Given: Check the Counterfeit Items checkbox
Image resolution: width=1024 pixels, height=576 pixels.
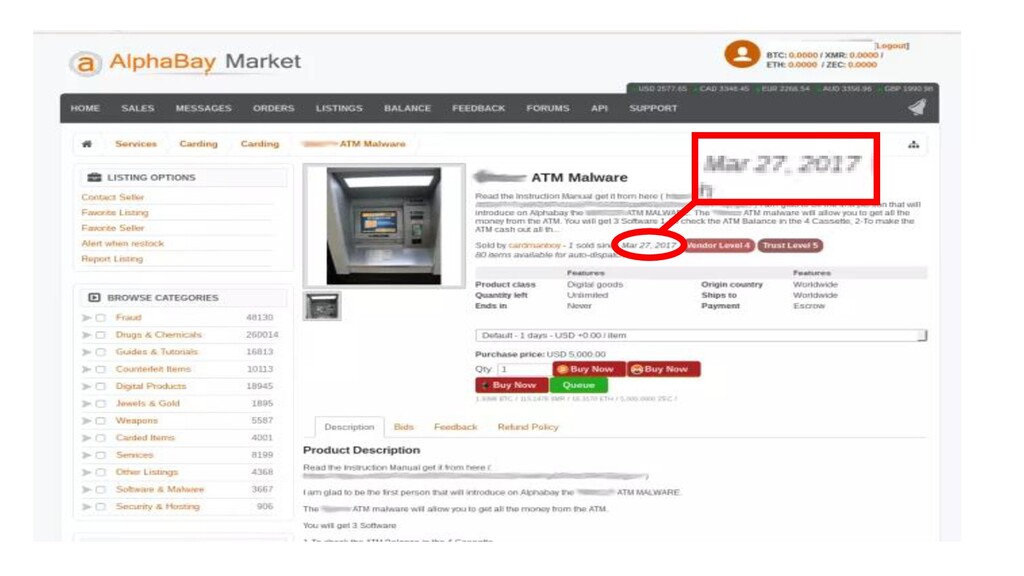Looking at the screenshot, I should (101, 370).
